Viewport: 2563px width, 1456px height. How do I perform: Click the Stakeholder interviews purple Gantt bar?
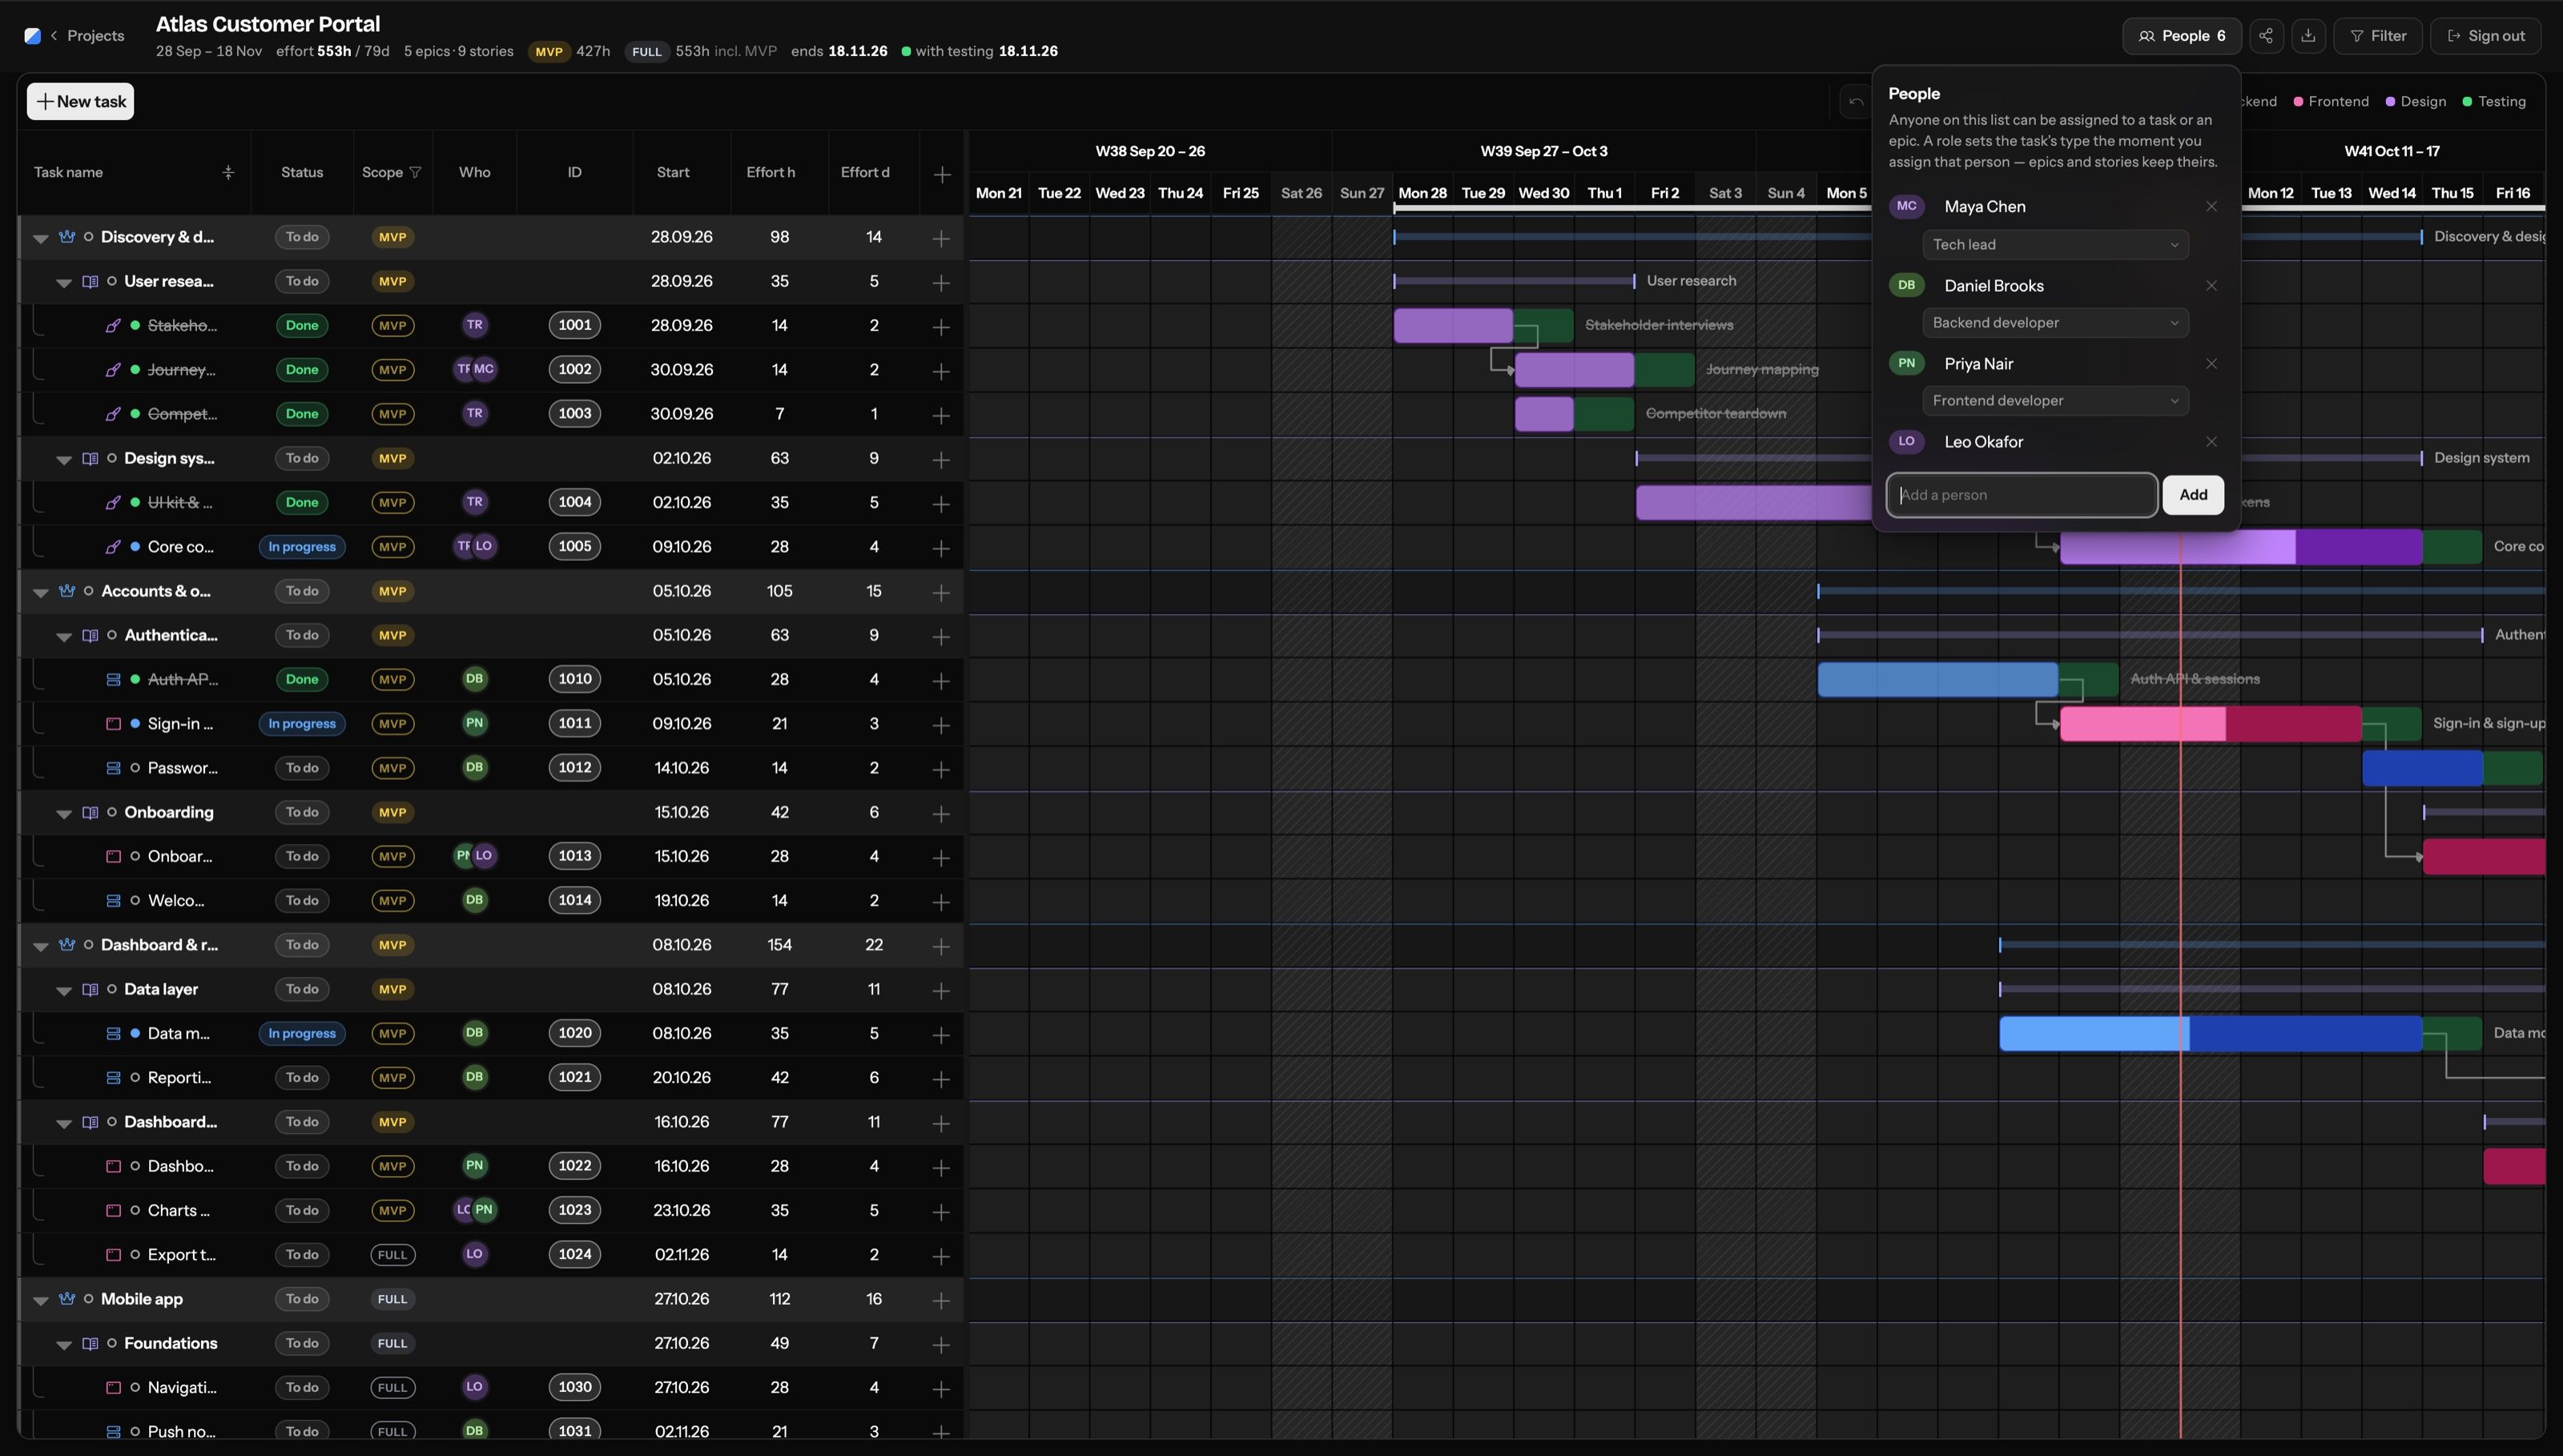(1453, 325)
